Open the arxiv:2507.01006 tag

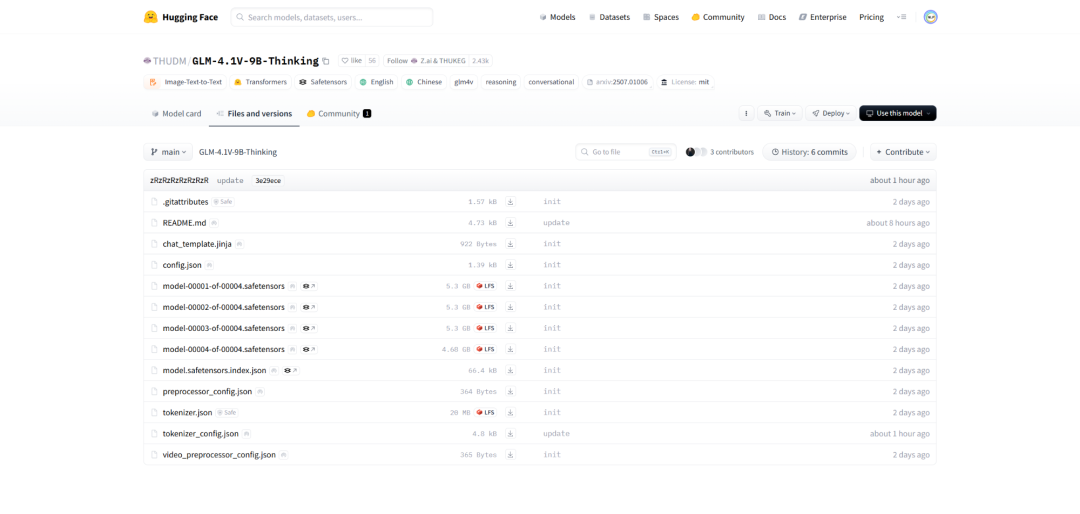click(617, 82)
